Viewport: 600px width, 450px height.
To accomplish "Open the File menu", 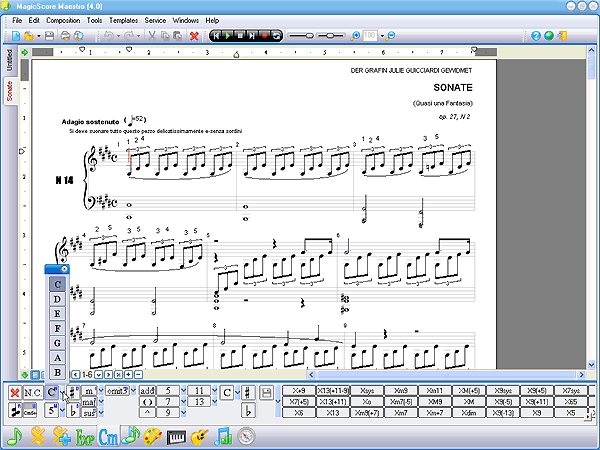I will pos(17,20).
